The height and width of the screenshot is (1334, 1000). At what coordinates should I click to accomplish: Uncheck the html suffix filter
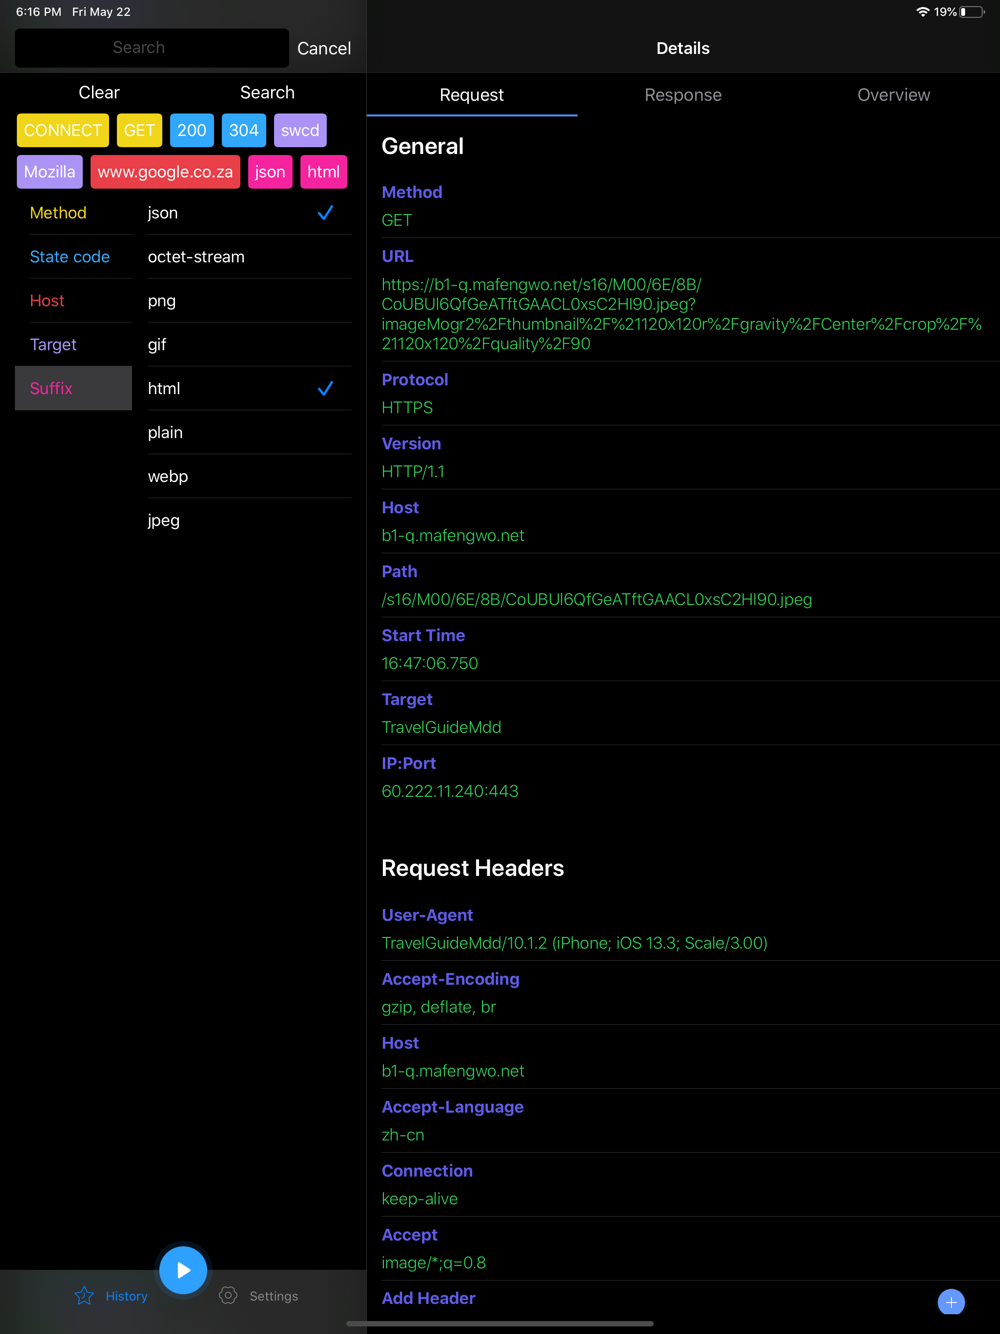325,389
